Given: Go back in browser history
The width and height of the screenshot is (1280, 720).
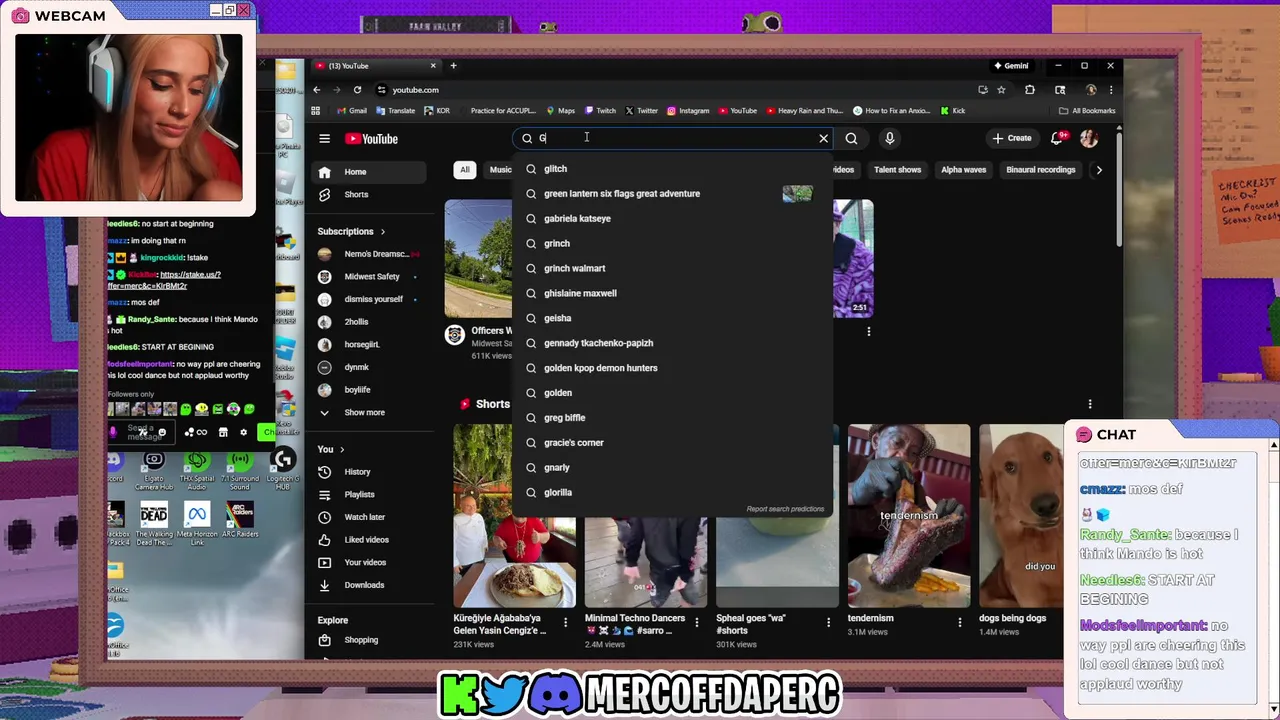Looking at the screenshot, I should pyautogui.click(x=317, y=90).
